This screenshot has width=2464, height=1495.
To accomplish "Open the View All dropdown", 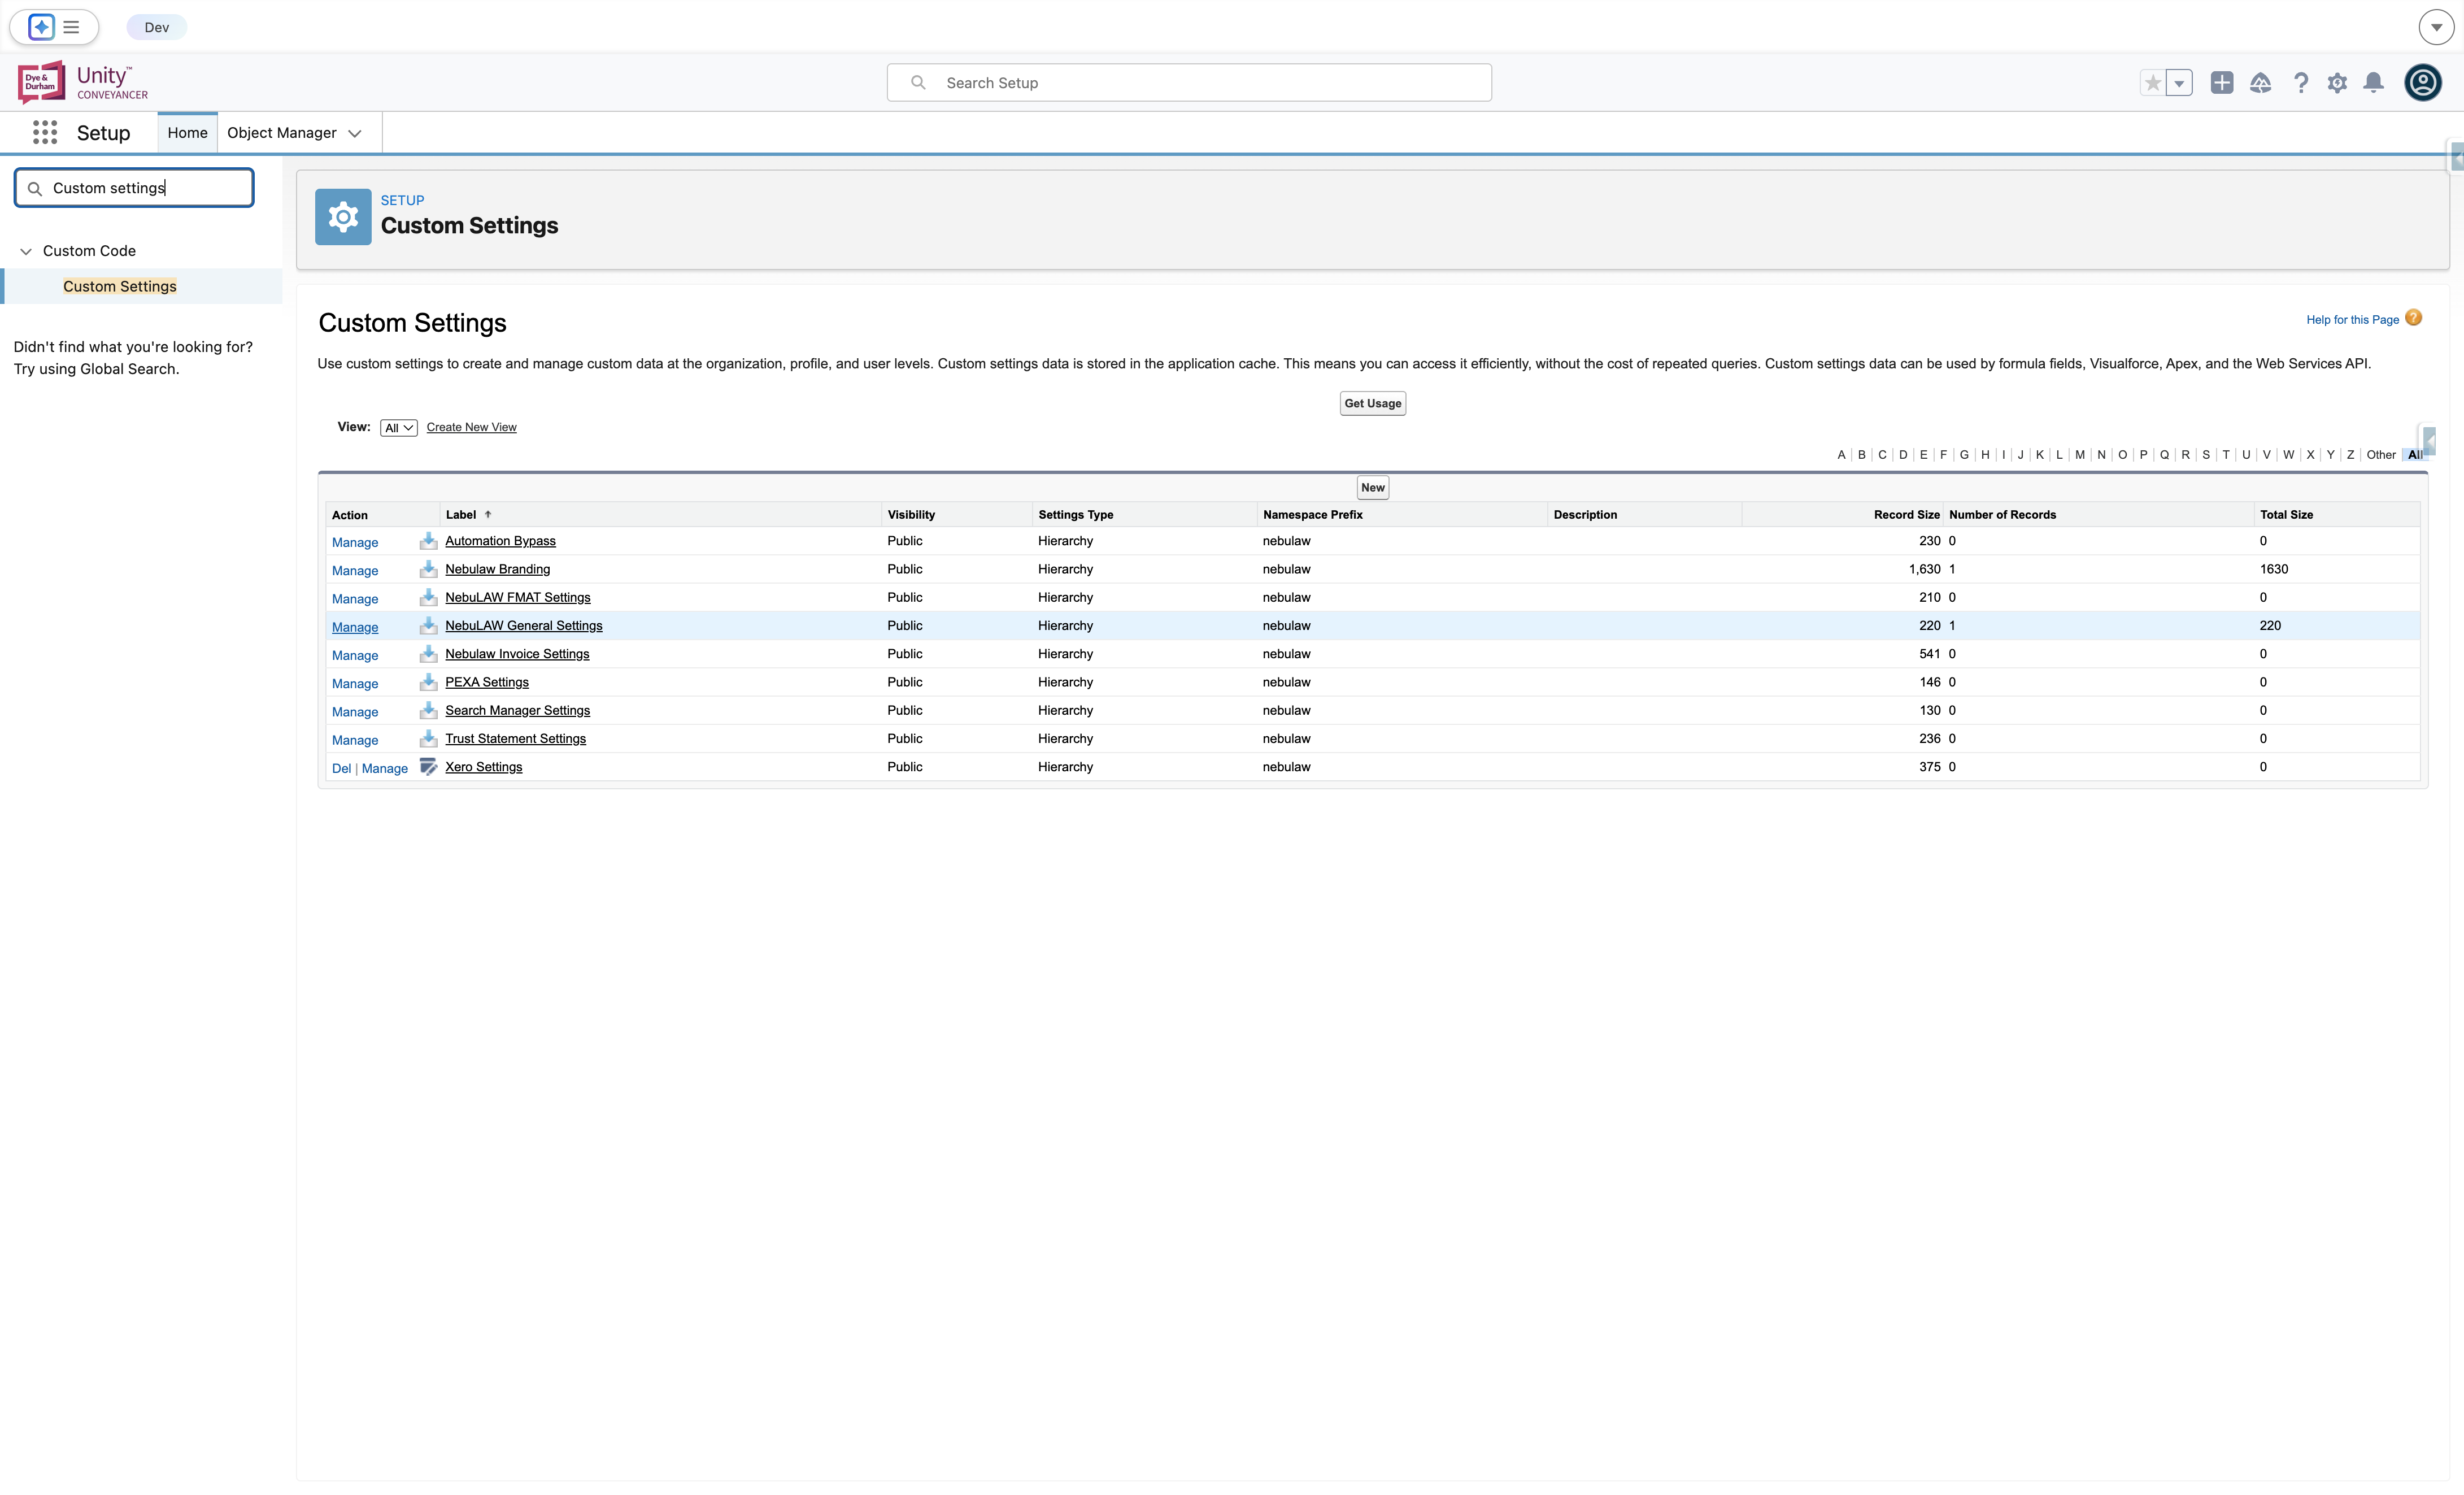I will [x=399, y=428].
